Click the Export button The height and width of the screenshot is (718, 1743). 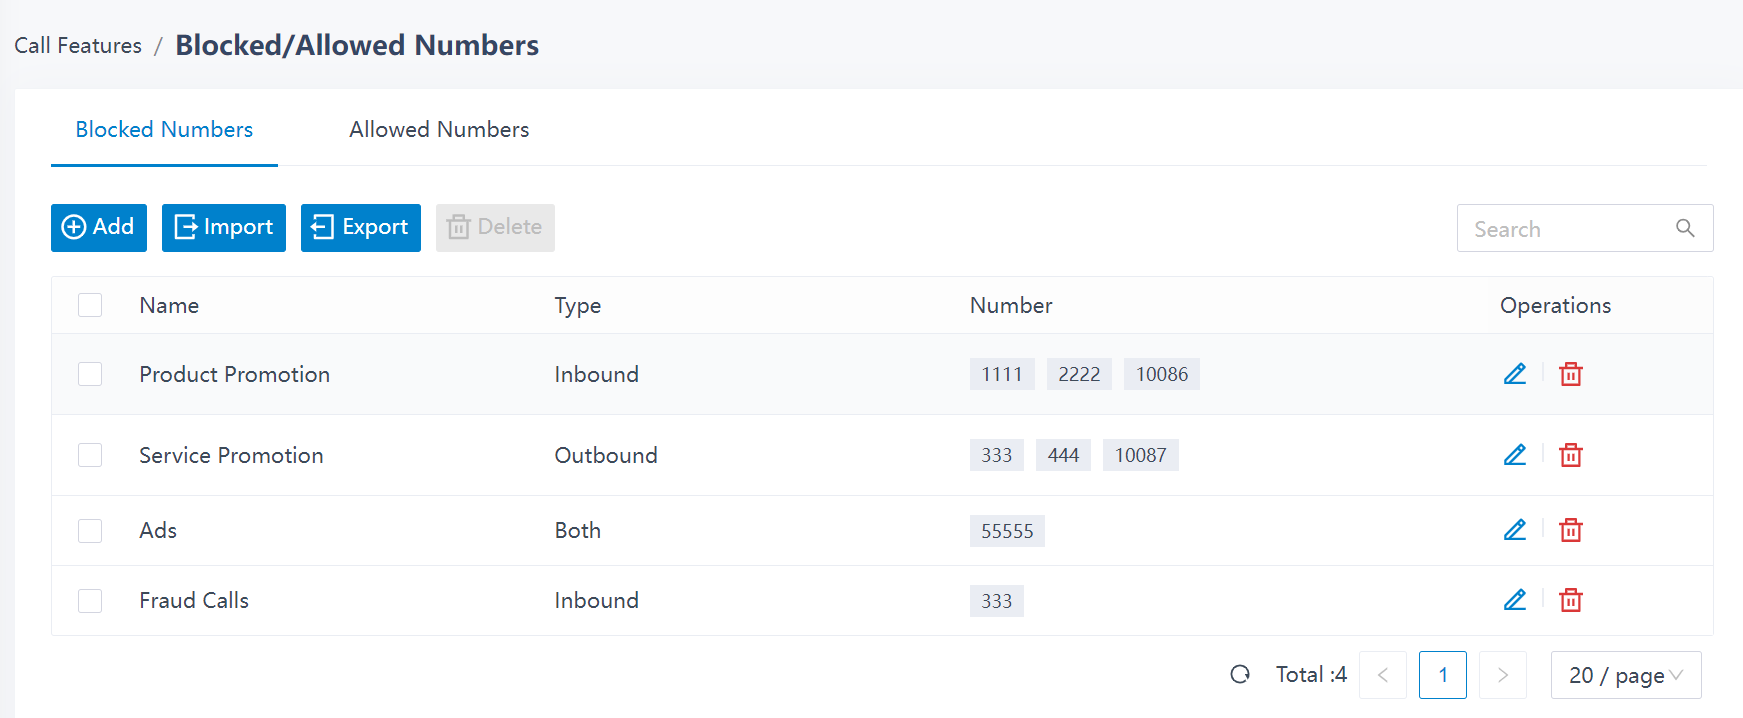360,228
